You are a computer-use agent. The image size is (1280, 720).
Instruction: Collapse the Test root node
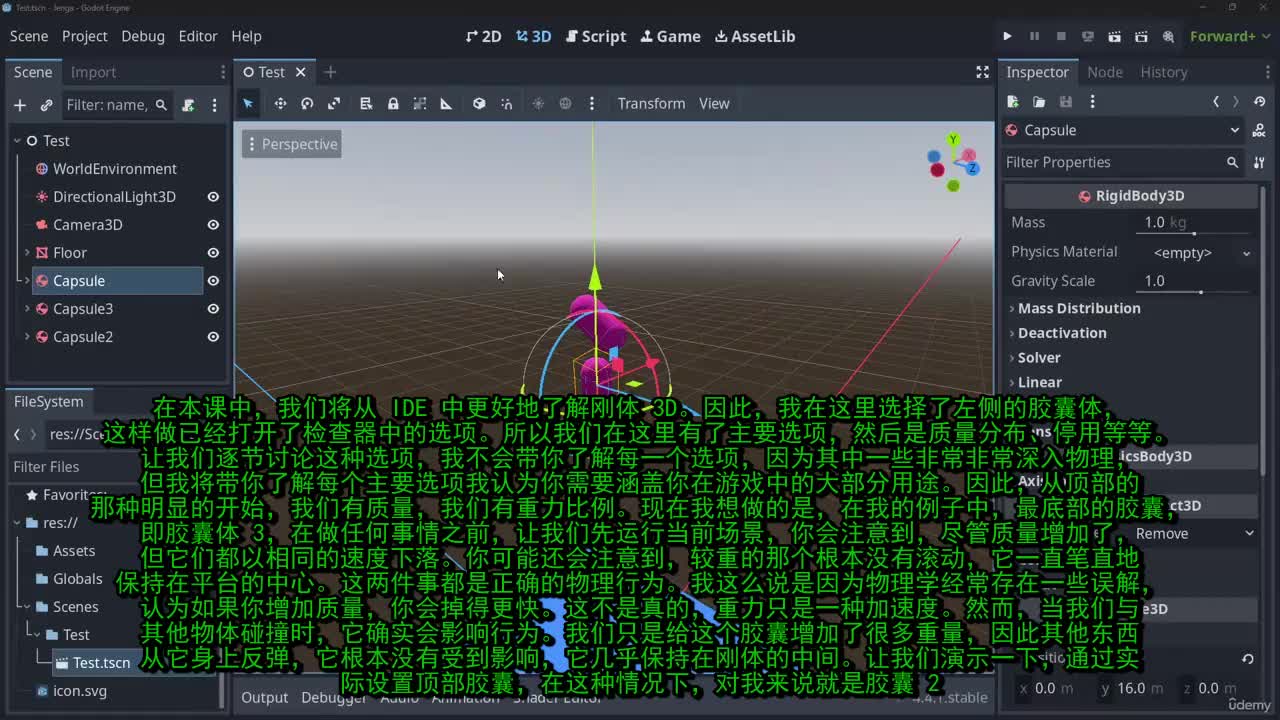(x=17, y=141)
